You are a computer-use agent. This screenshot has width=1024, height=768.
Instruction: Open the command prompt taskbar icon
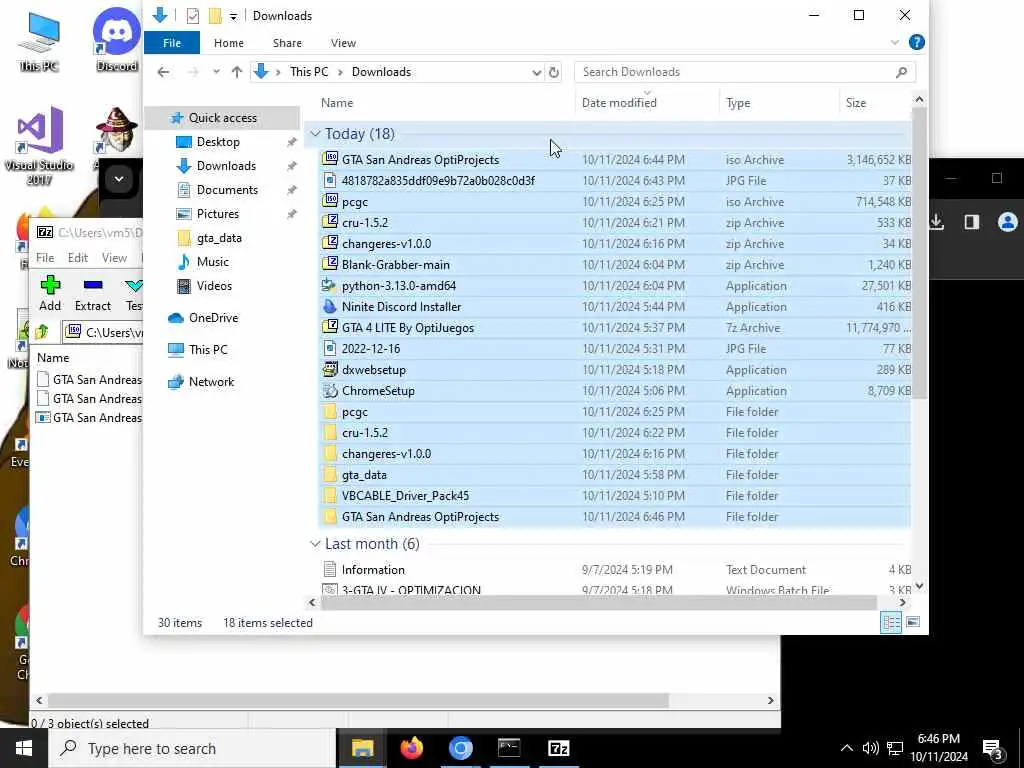[509, 748]
